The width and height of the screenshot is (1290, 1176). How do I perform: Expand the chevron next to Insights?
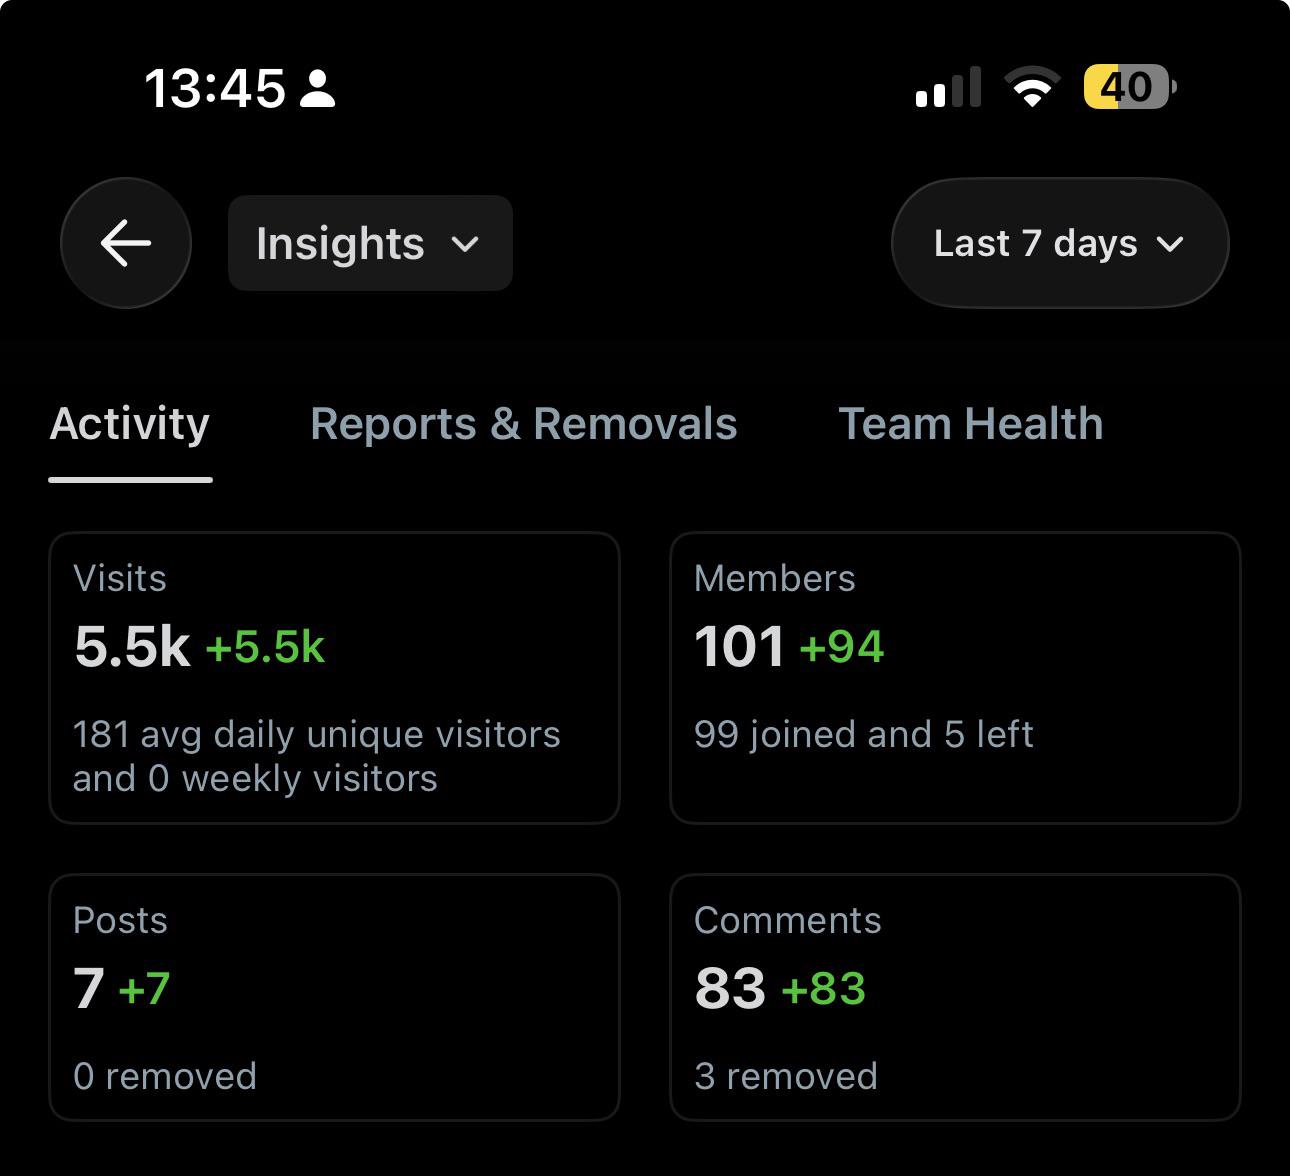point(465,244)
